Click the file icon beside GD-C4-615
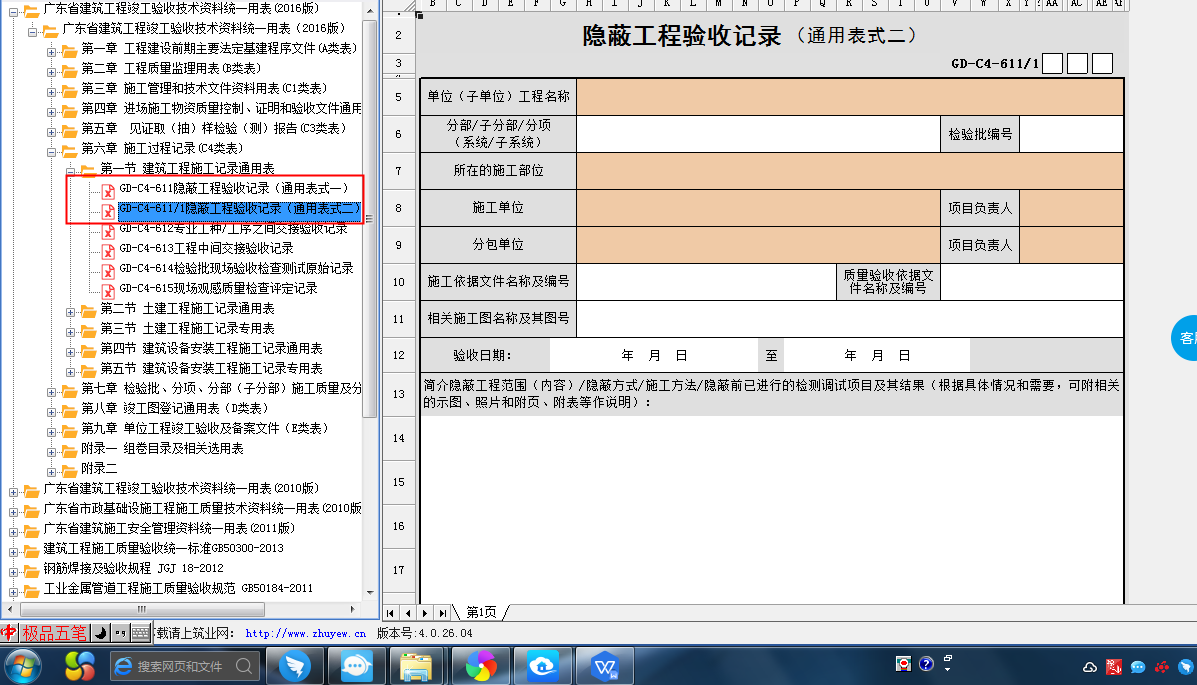The width and height of the screenshot is (1197, 685). (108, 289)
